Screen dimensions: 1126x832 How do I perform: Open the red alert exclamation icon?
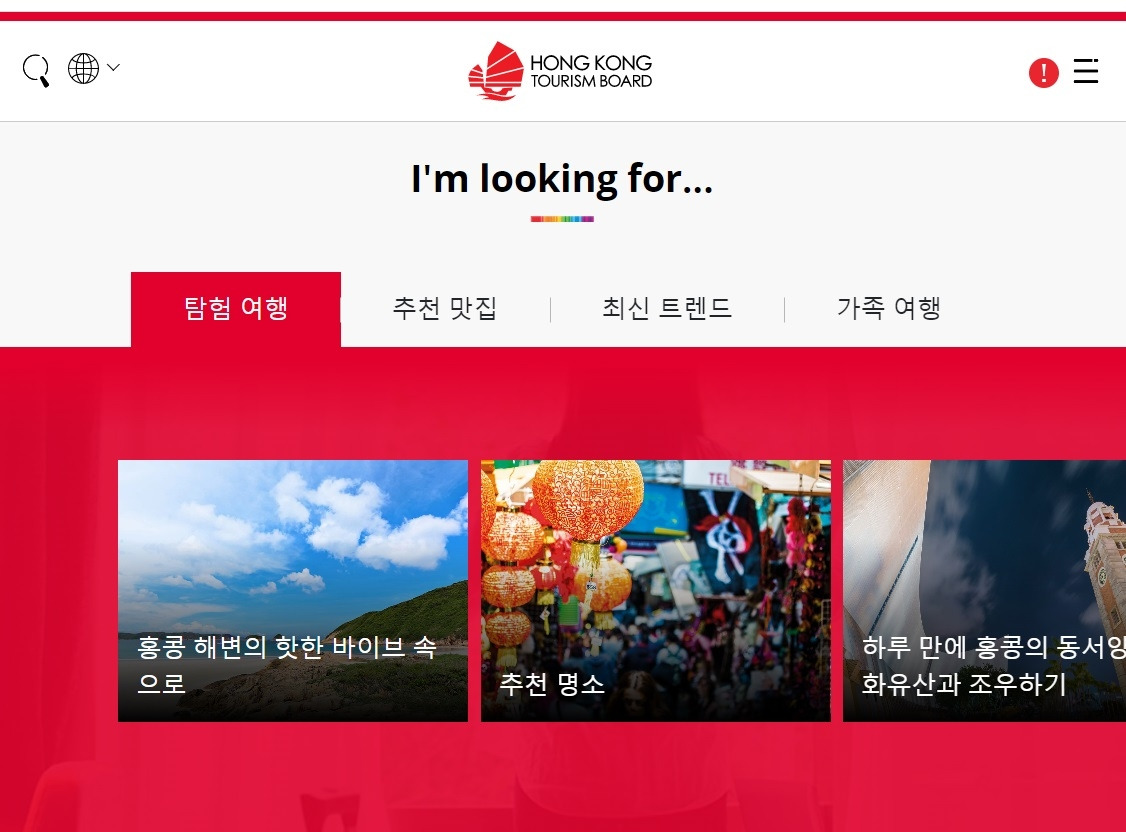pos(1043,73)
